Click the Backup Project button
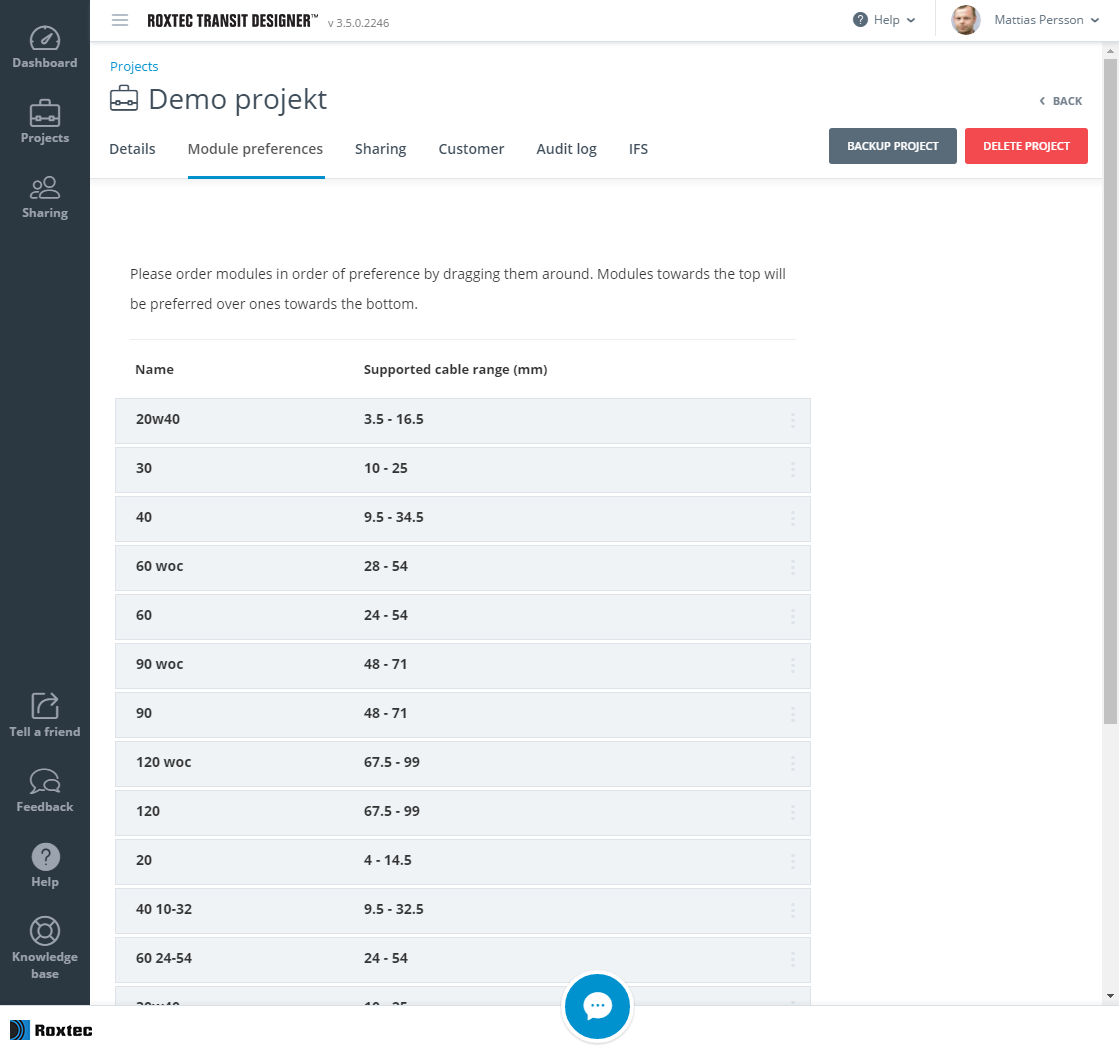Image resolution: width=1119 pixels, height=1054 pixels. tap(892, 146)
